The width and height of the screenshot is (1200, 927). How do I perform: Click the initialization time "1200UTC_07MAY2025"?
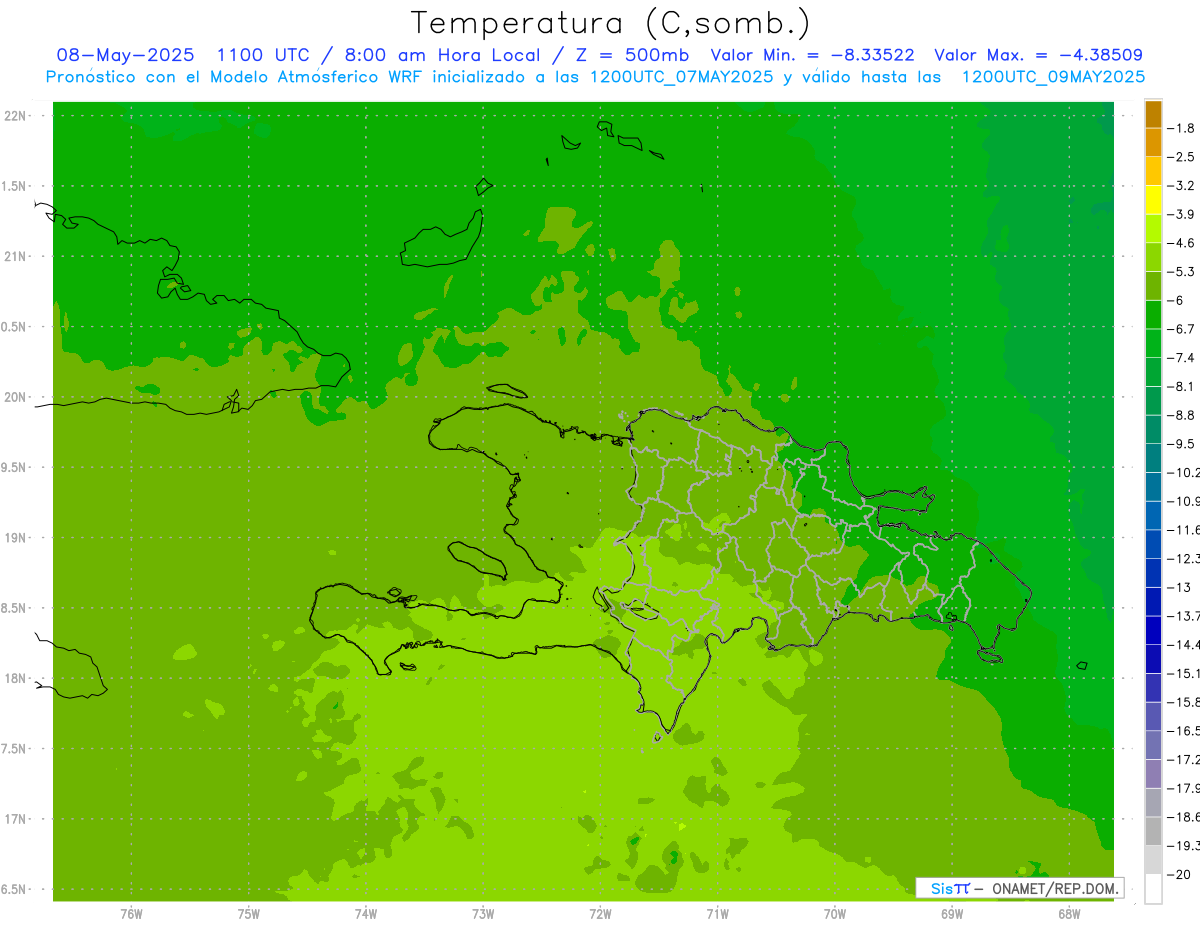[x=682, y=77]
